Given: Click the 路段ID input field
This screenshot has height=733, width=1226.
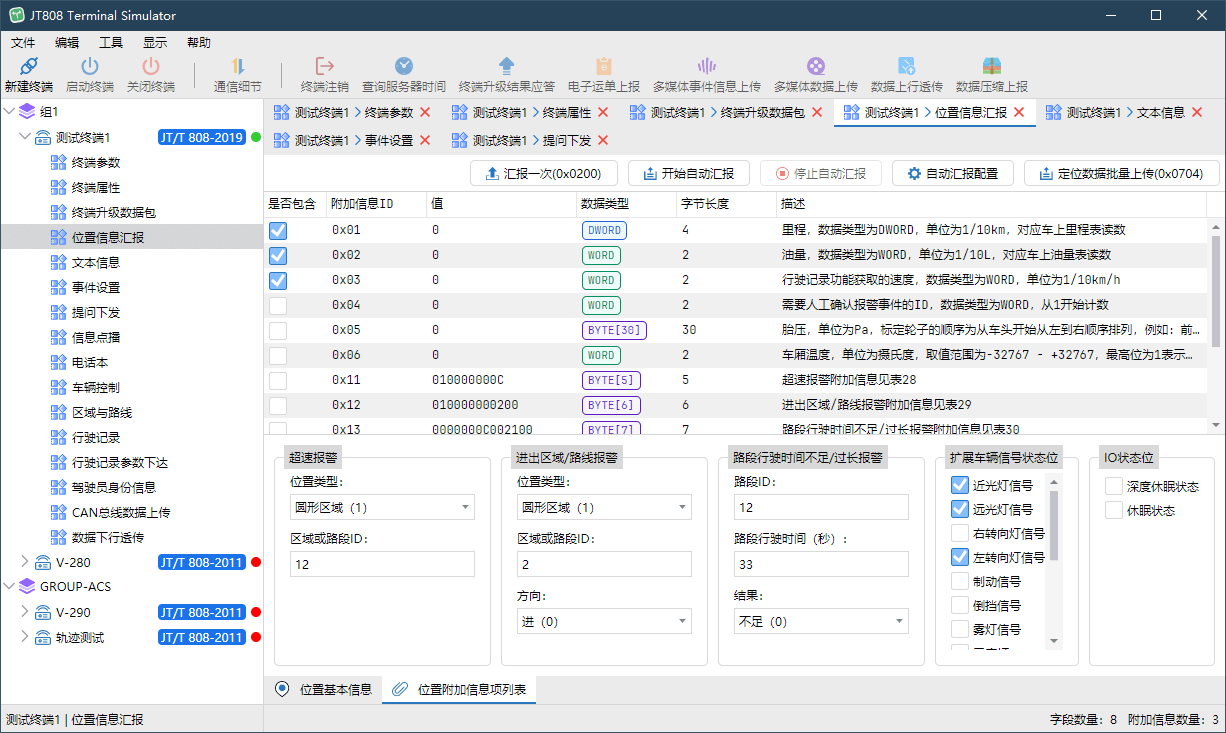Looking at the screenshot, I should point(820,507).
